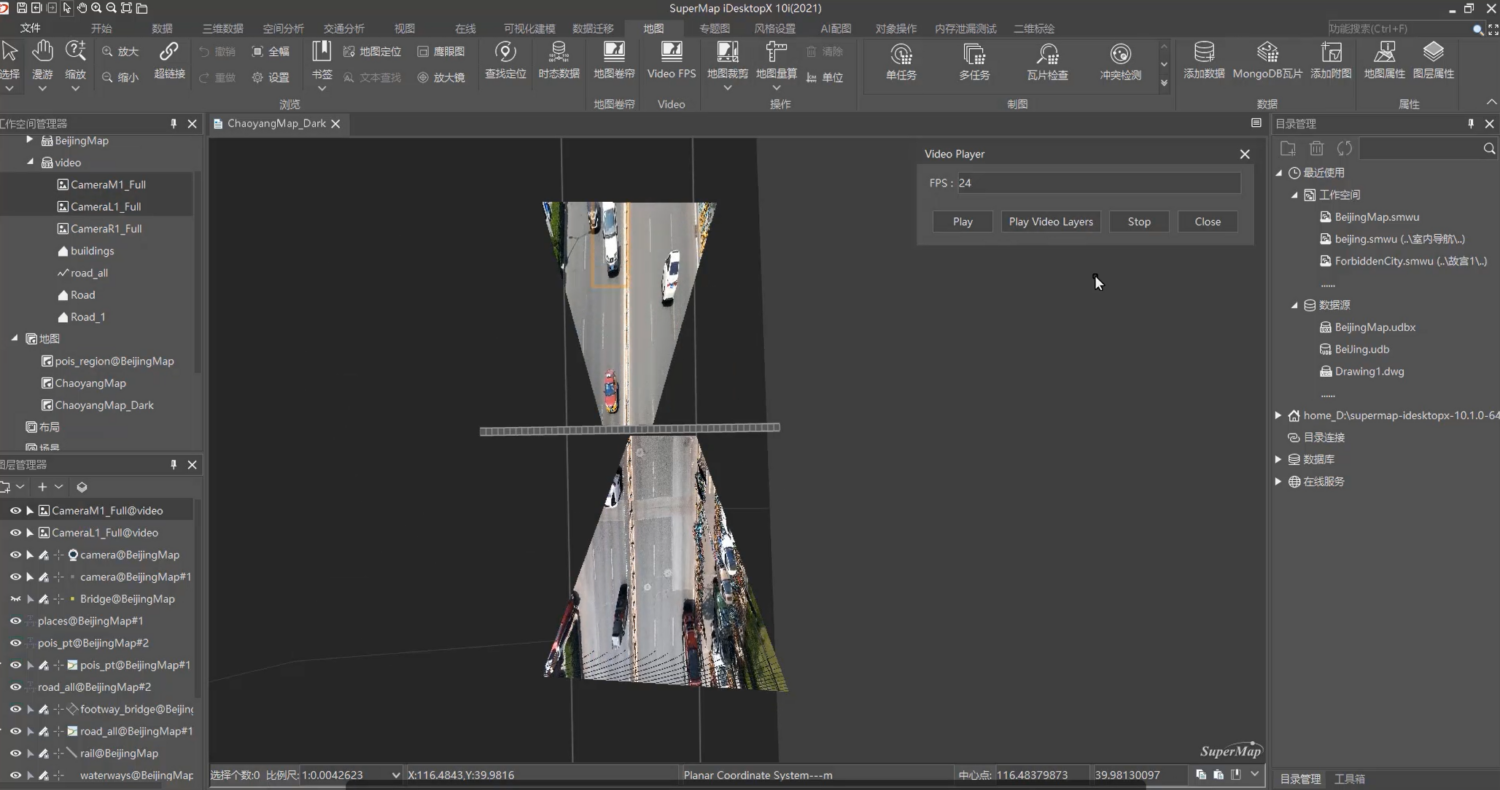
Task: Open the scale ratio dropdown in status bar
Action: pyautogui.click(x=397, y=775)
